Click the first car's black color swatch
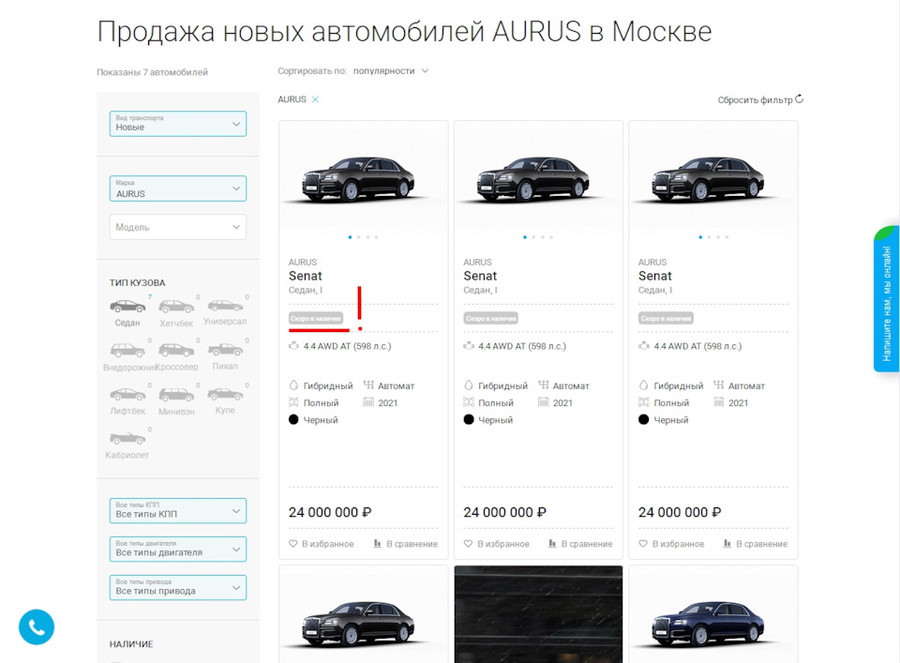Image resolution: width=900 pixels, height=663 pixels. click(x=293, y=420)
